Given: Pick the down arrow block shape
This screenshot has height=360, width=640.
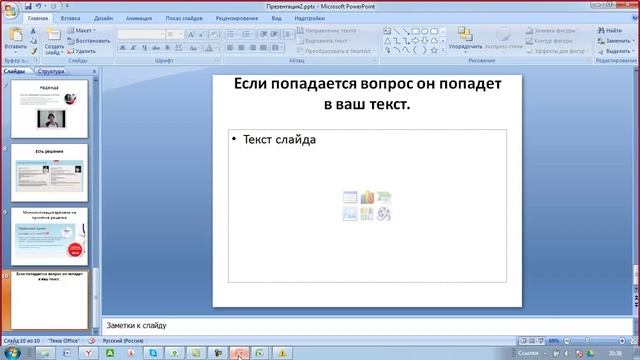Looking at the screenshot, I should [425, 41].
